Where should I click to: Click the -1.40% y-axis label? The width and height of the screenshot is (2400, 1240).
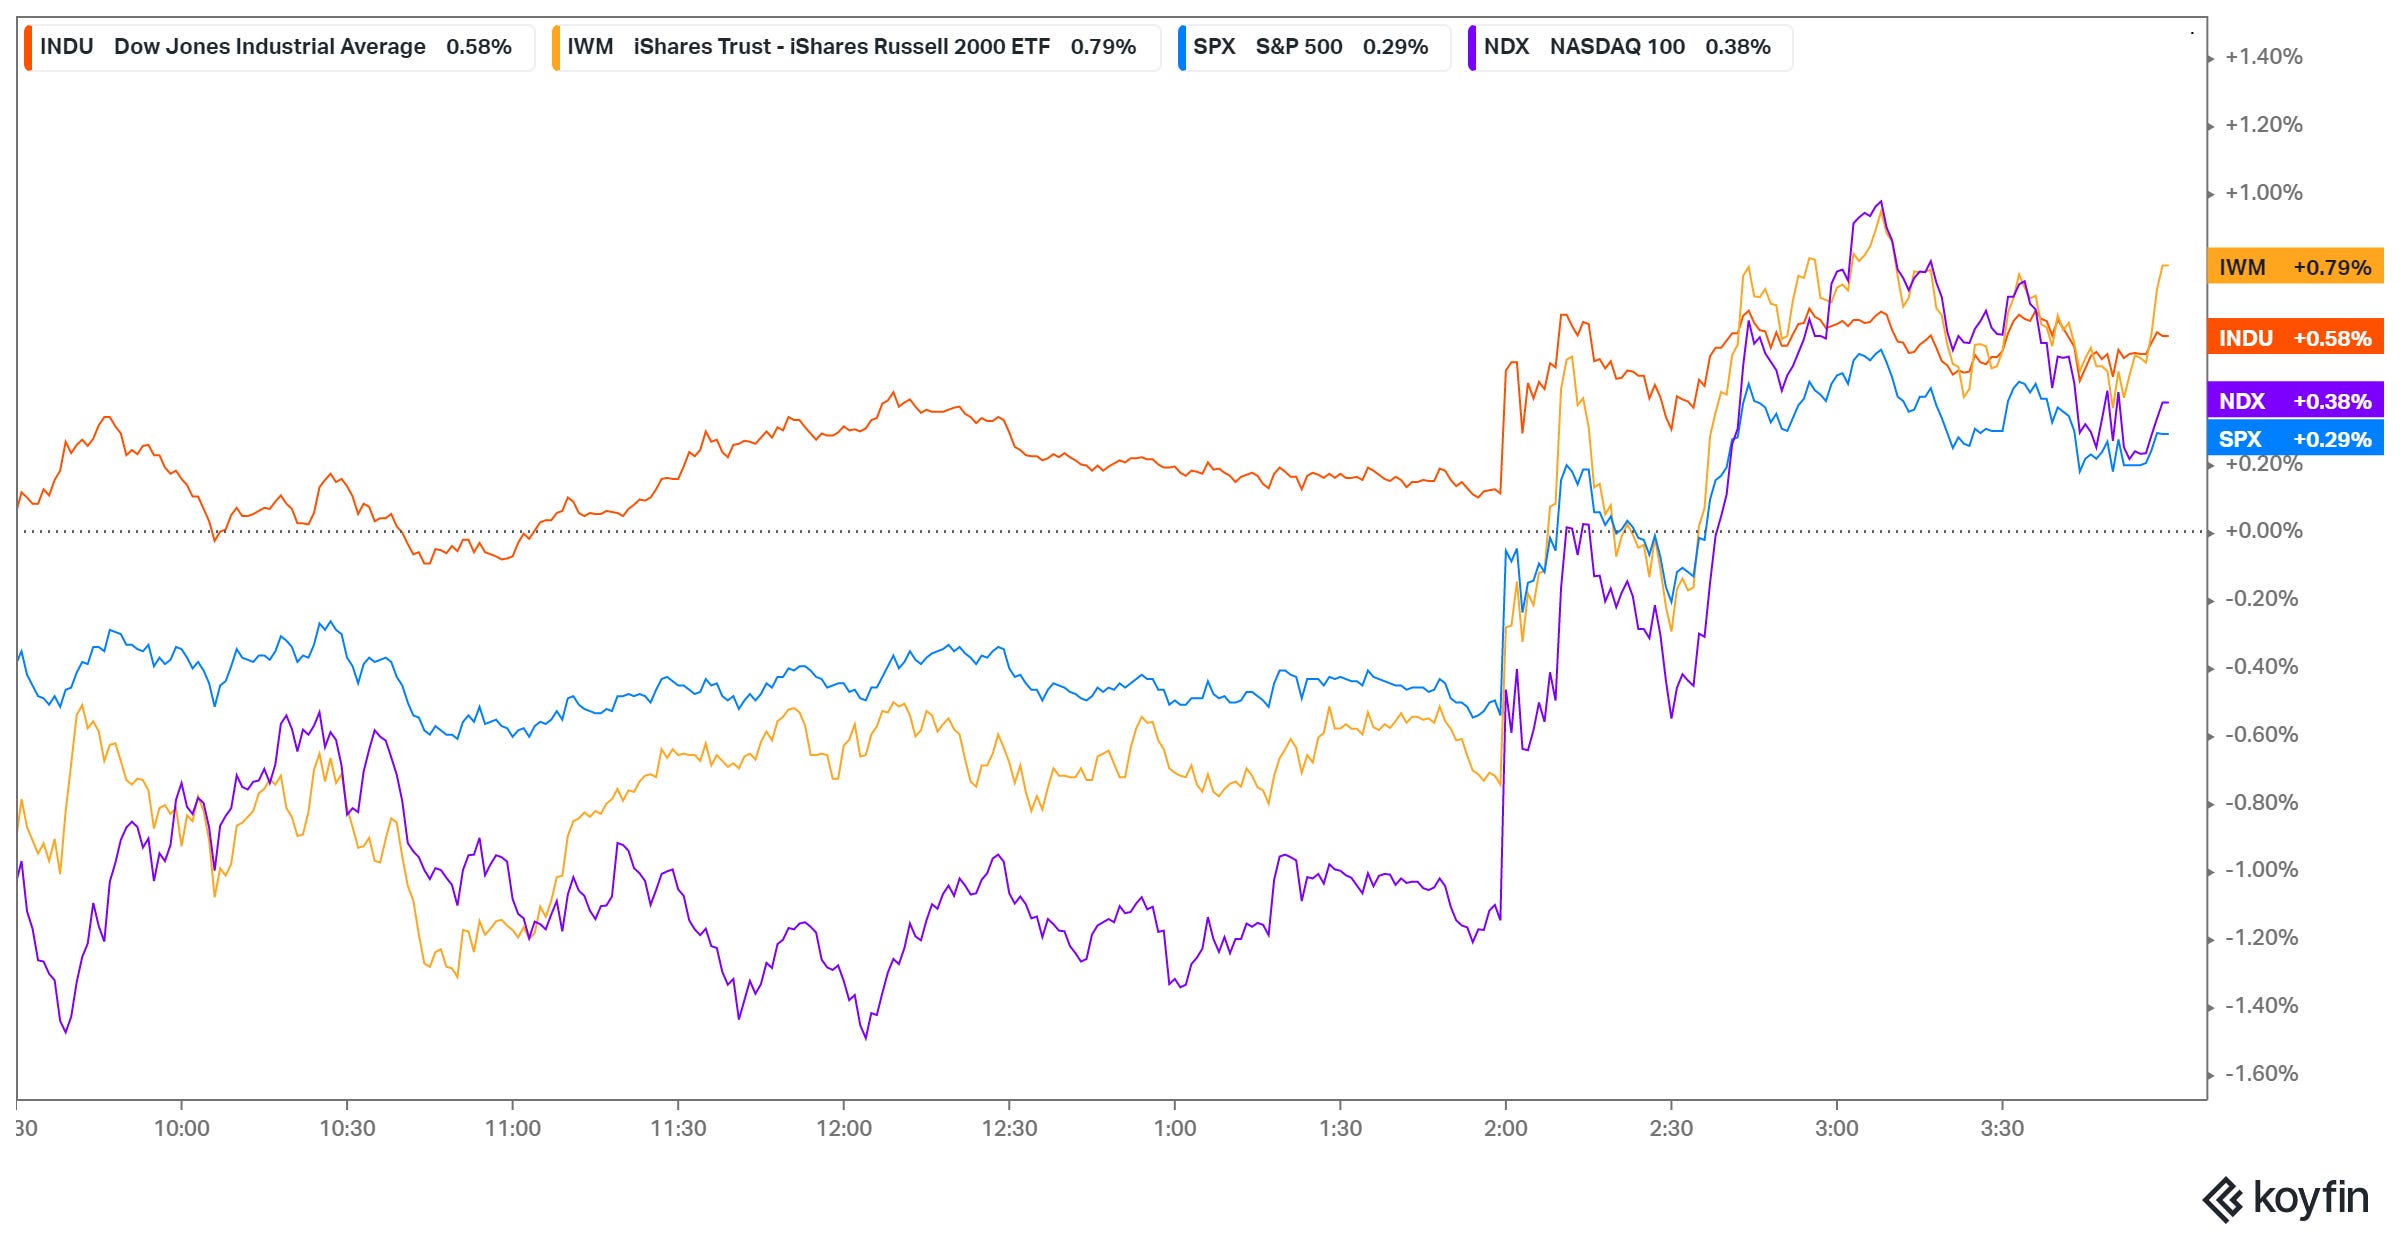point(2261,1006)
